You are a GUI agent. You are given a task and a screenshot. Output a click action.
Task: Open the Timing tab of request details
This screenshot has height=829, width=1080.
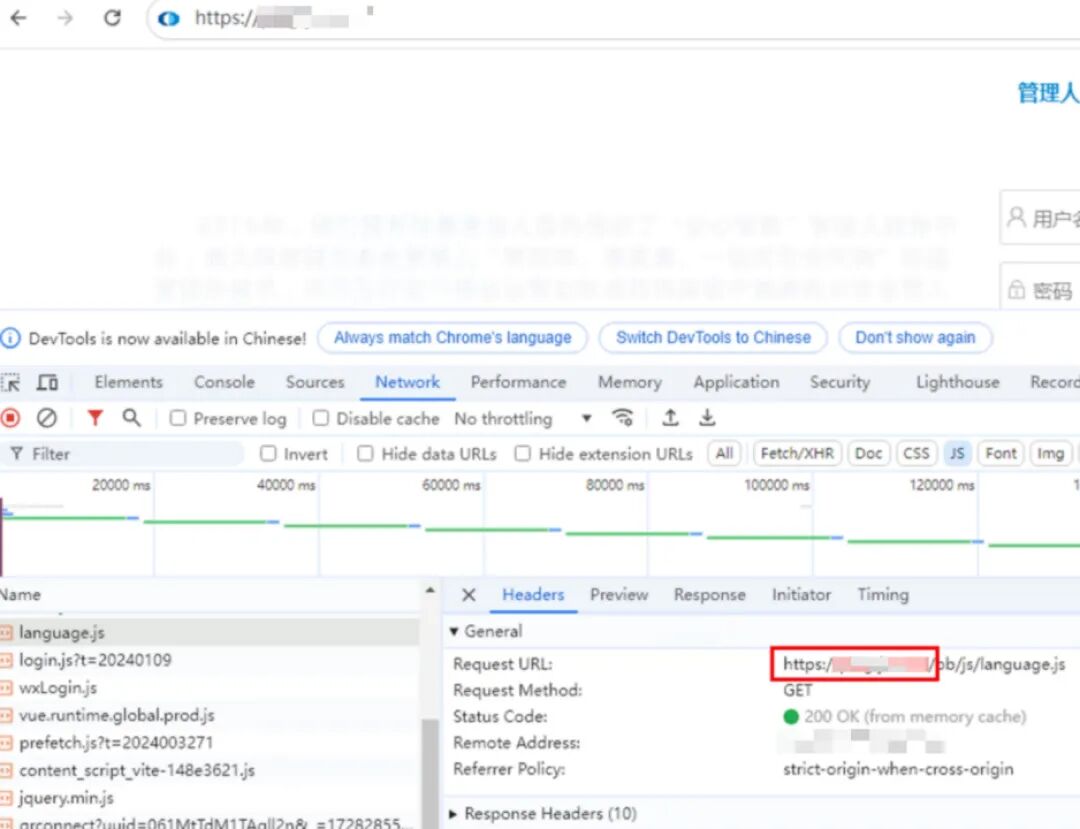pyautogui.click(x=883, y=595)
